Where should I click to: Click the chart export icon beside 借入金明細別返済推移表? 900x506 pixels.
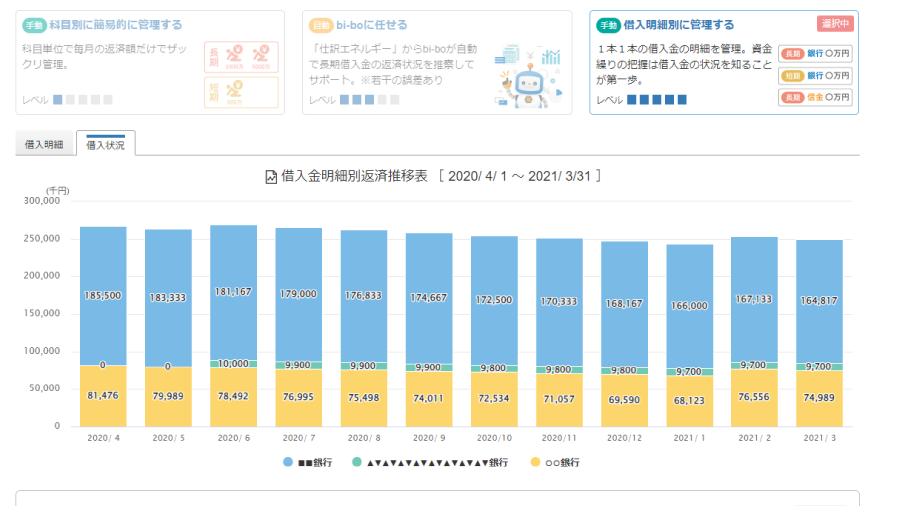click(x=271, y=177)
